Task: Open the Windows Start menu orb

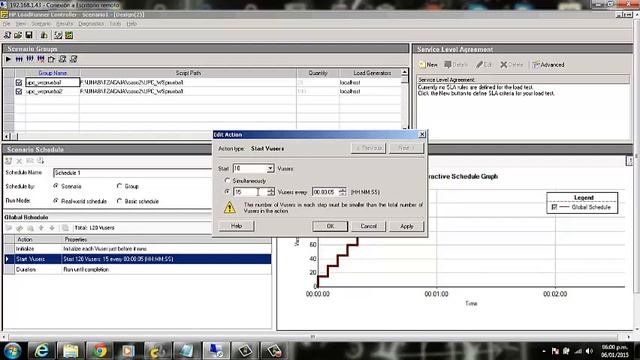Action: (12, 351)
